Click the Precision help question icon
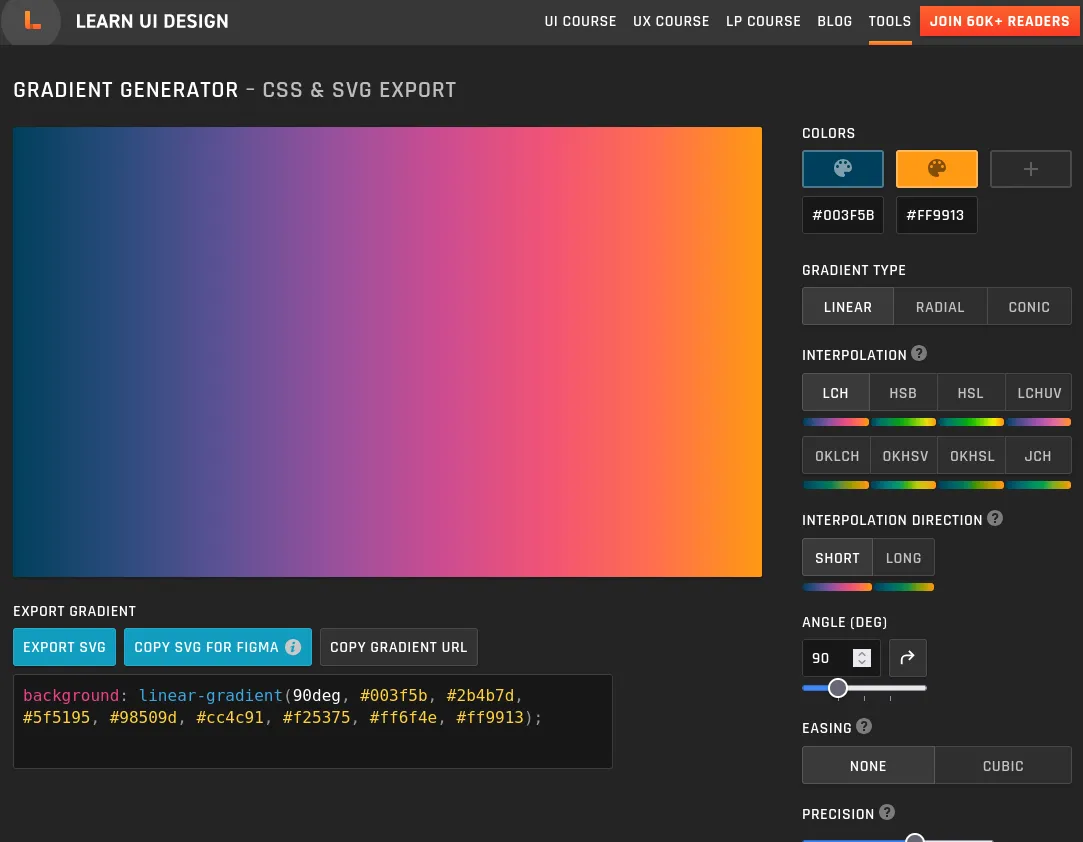Screen dimensions: 1083x842 (x=887, y=813)
